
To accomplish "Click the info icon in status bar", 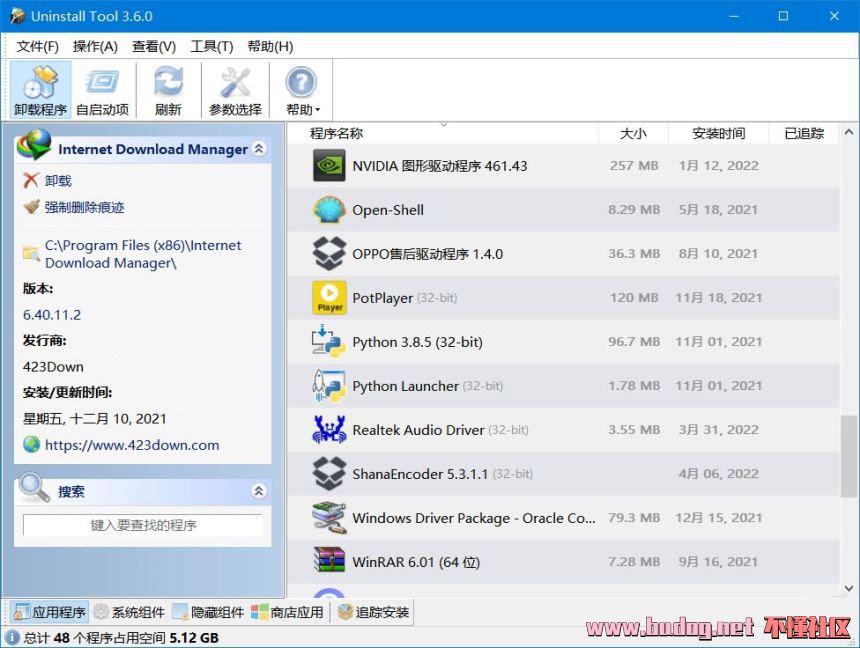I will click(x=12, y=638).
